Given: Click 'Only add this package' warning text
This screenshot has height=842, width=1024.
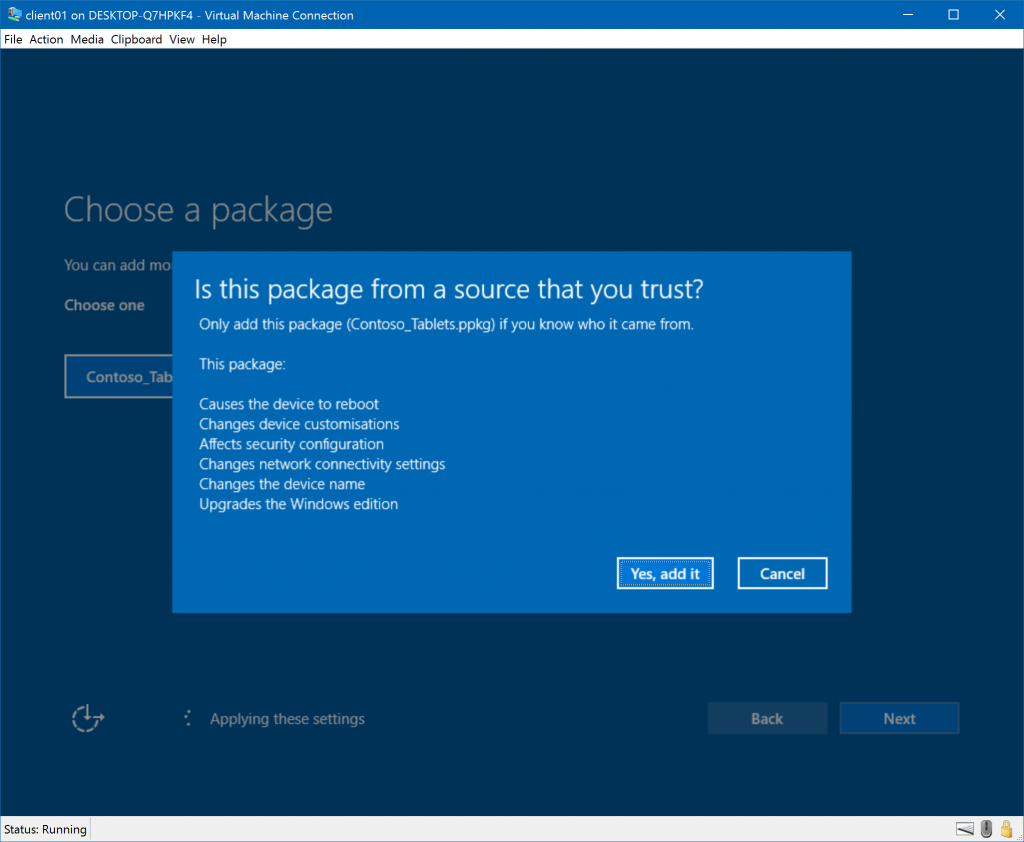Looking at the screenshot, I should [x=446, y=324].
